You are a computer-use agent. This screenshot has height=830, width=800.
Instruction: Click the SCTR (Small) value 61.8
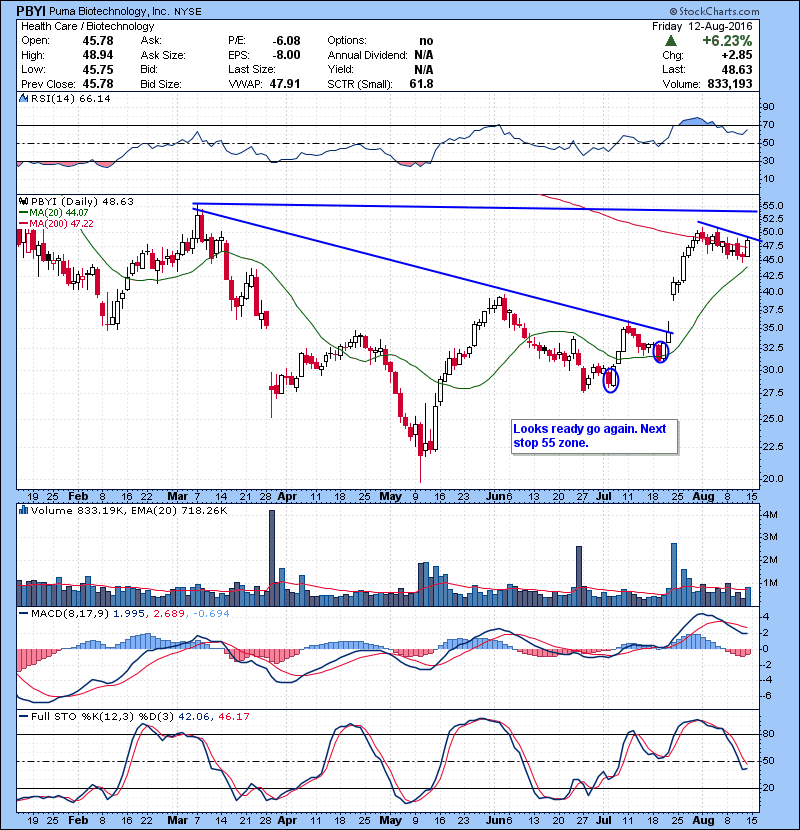[421, 84]
